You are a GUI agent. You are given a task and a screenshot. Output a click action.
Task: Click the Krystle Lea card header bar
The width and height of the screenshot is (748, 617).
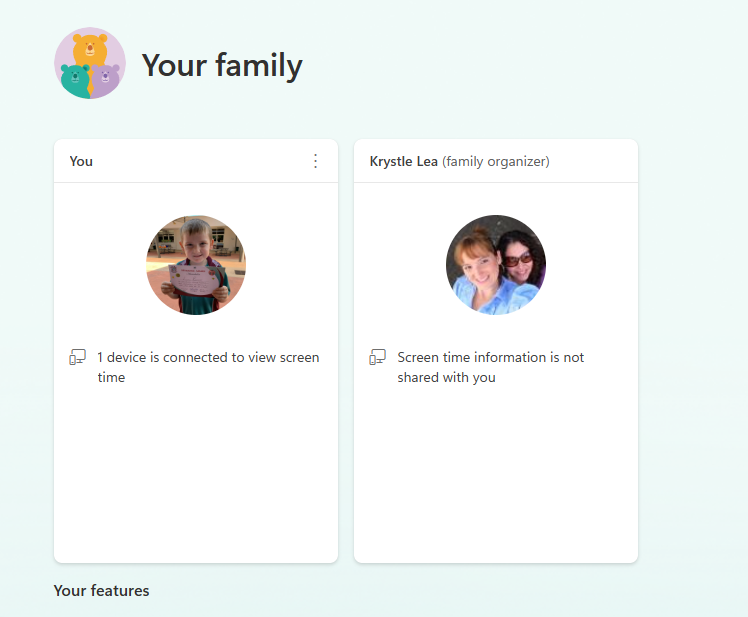[x=496, y=161]
